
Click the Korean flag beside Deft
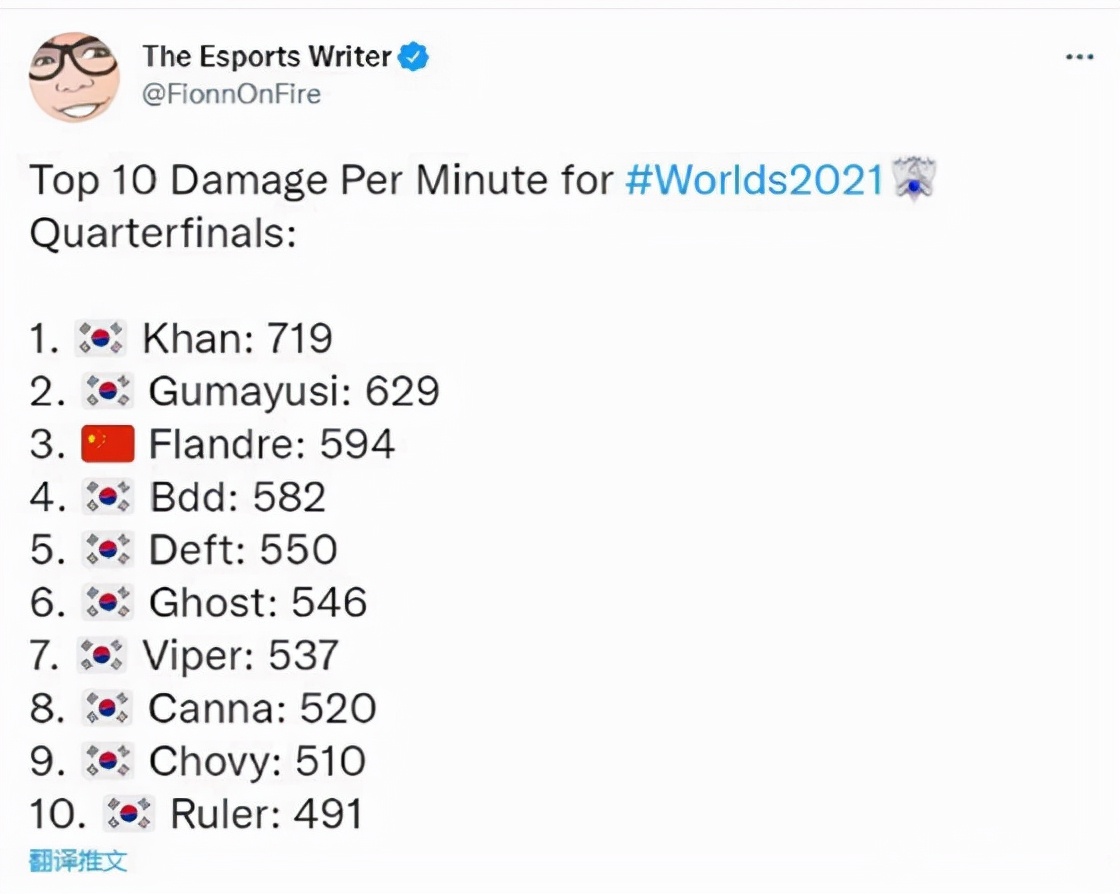pyautogui.click(x=107, y=550)
